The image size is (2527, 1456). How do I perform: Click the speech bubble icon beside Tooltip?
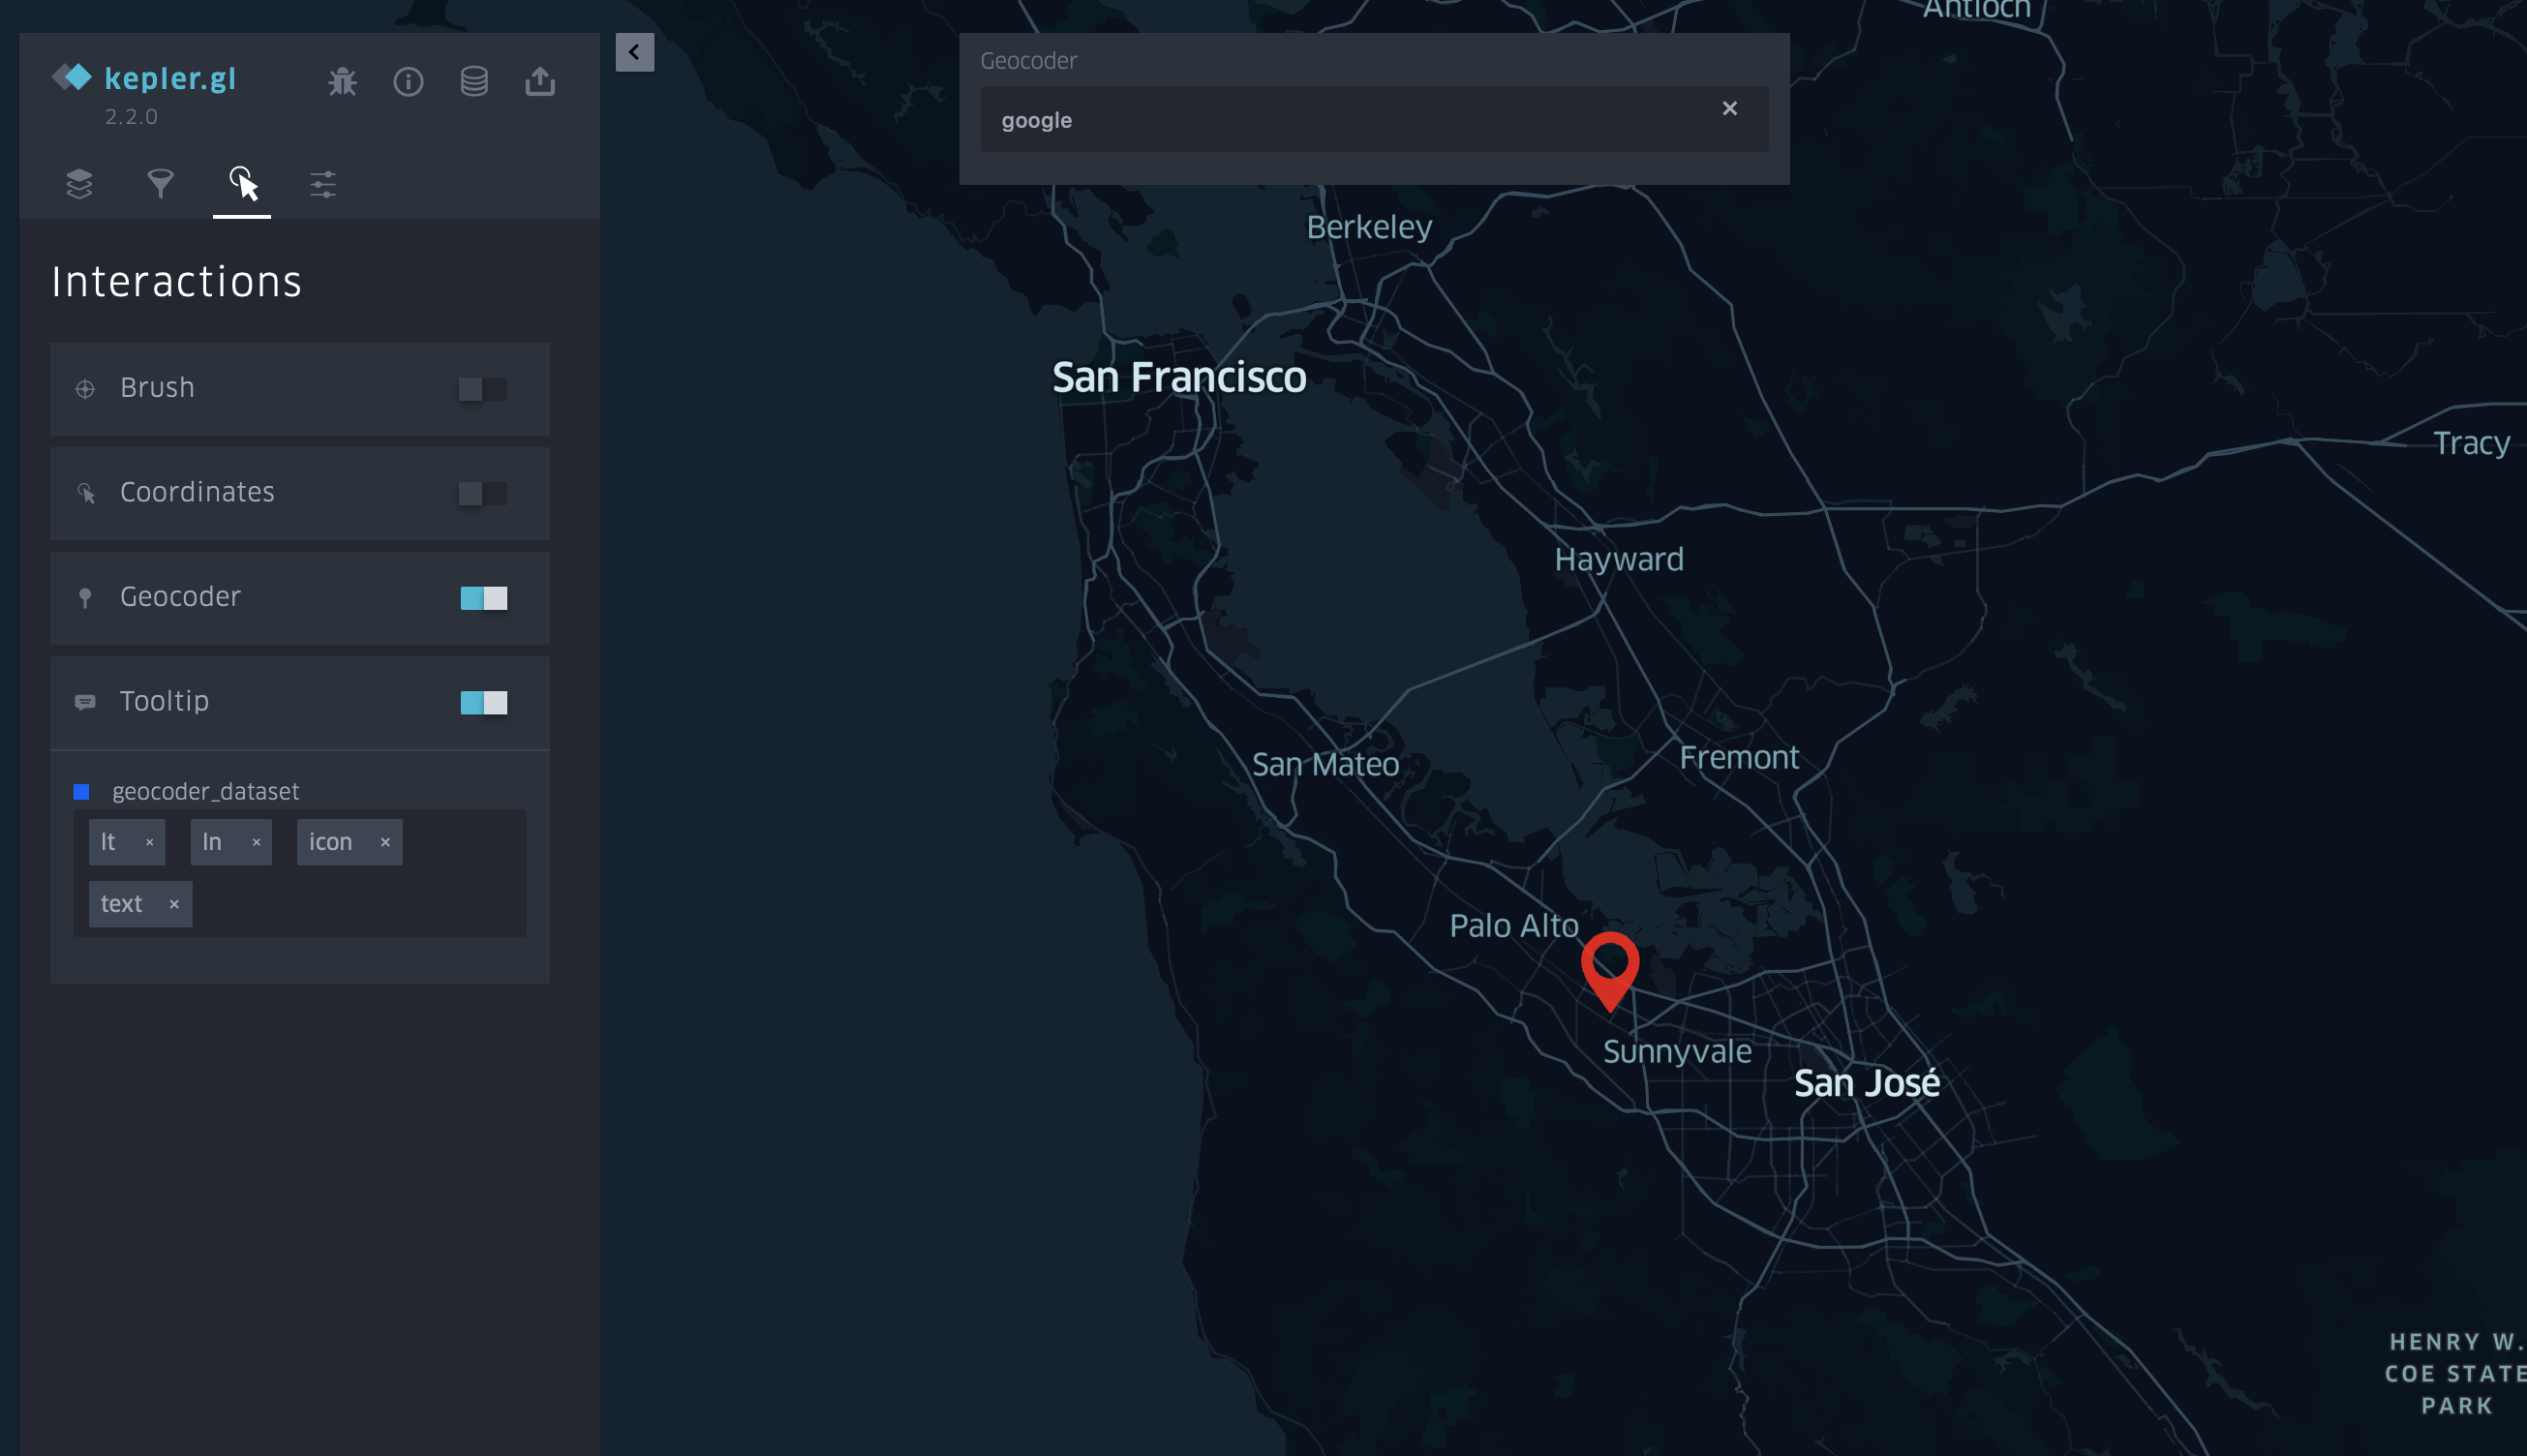click(85, 701)
